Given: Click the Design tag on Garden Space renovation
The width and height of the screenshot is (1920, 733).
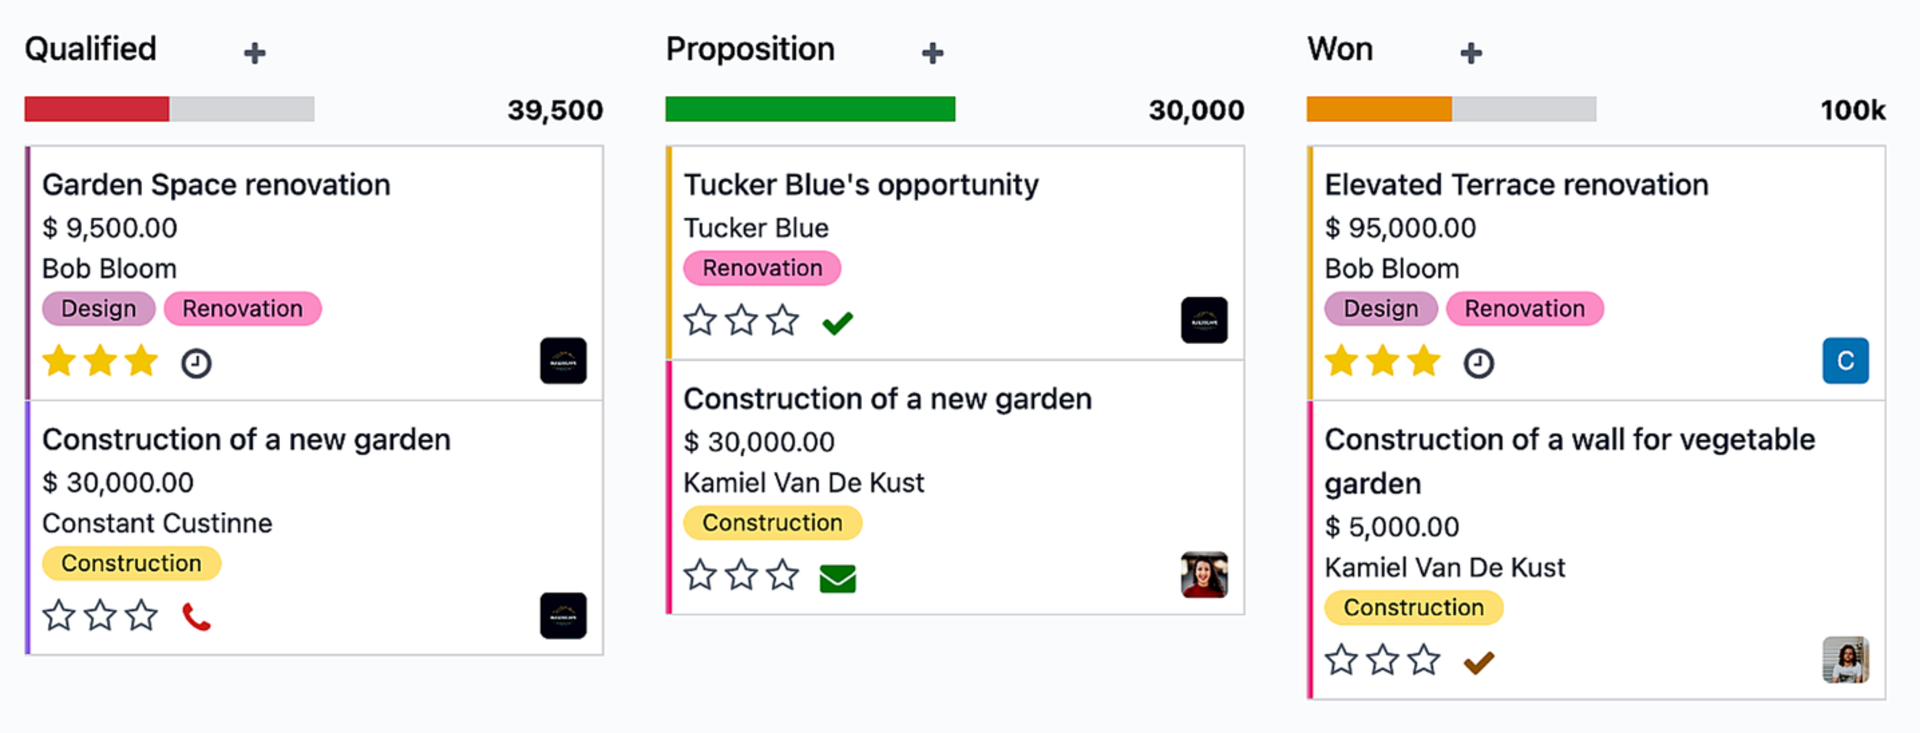Looking at the screenshot, I should pos(99,309).
